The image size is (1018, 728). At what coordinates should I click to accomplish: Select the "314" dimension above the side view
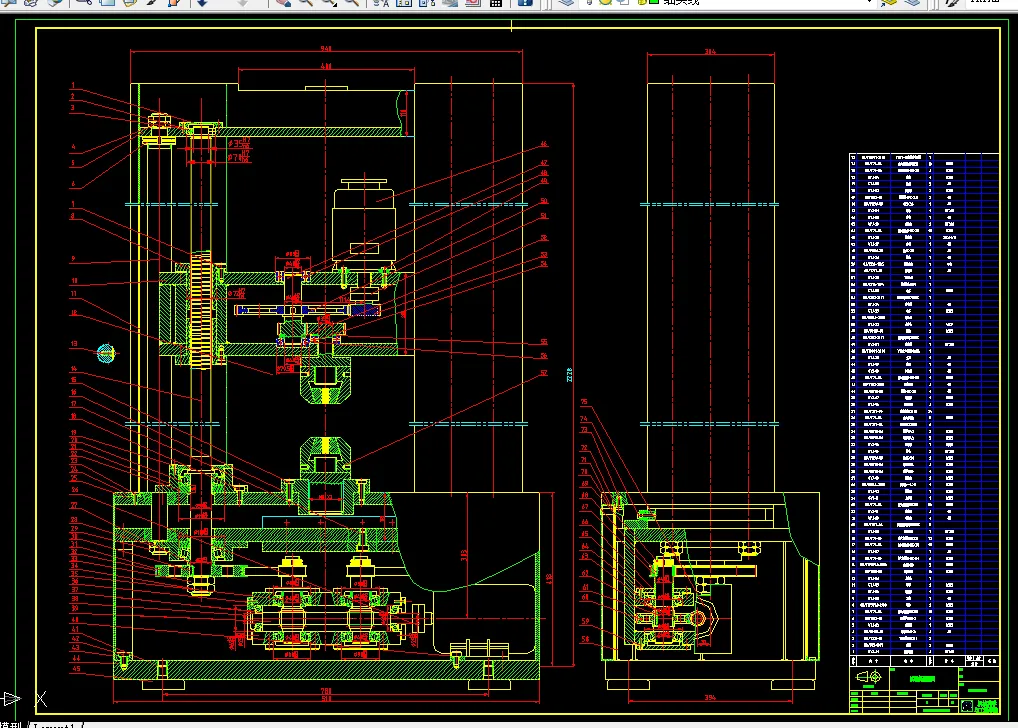710,51
